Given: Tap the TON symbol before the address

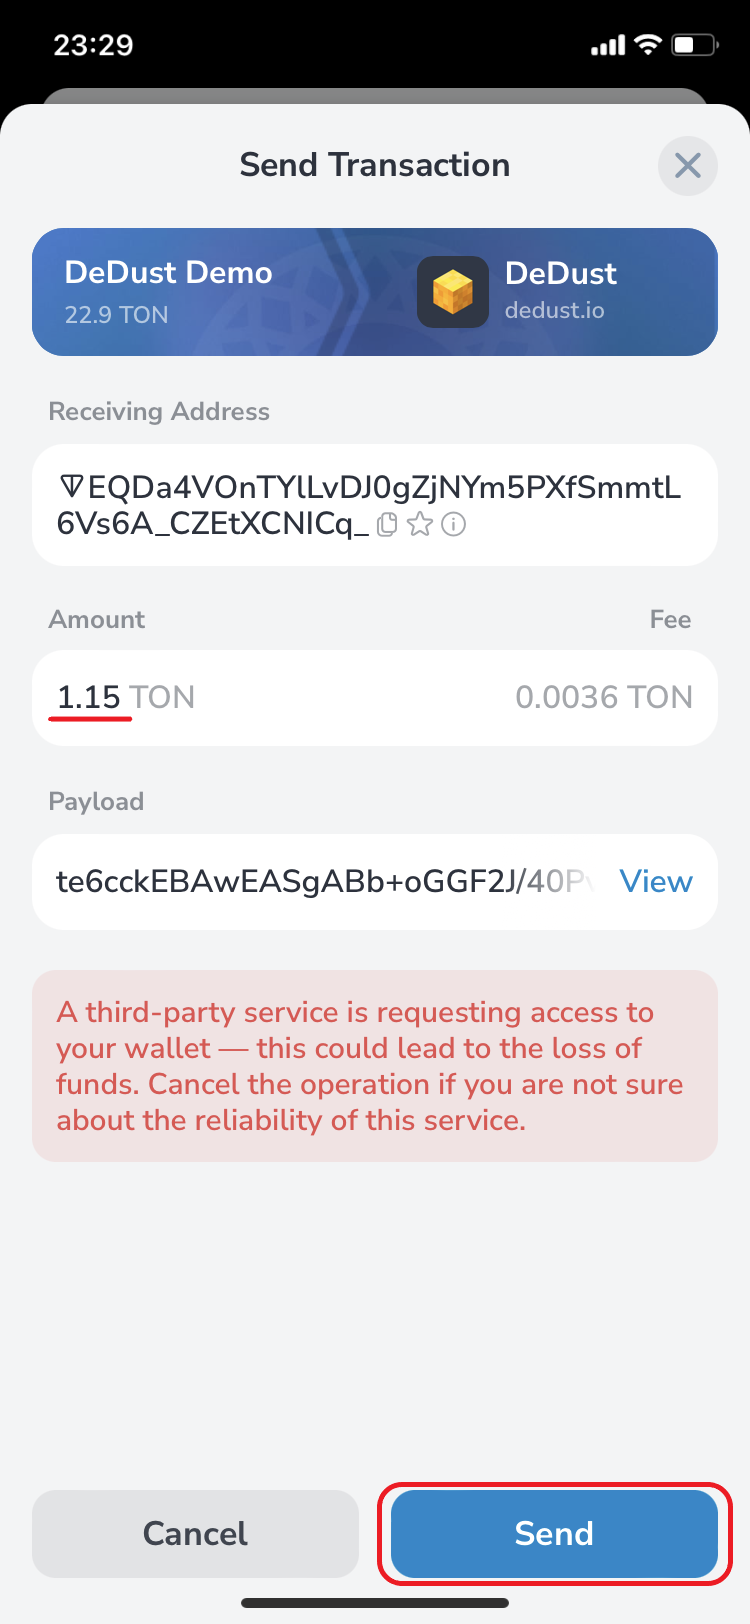Looking at the screenshot, I should [x=72, y=488].
